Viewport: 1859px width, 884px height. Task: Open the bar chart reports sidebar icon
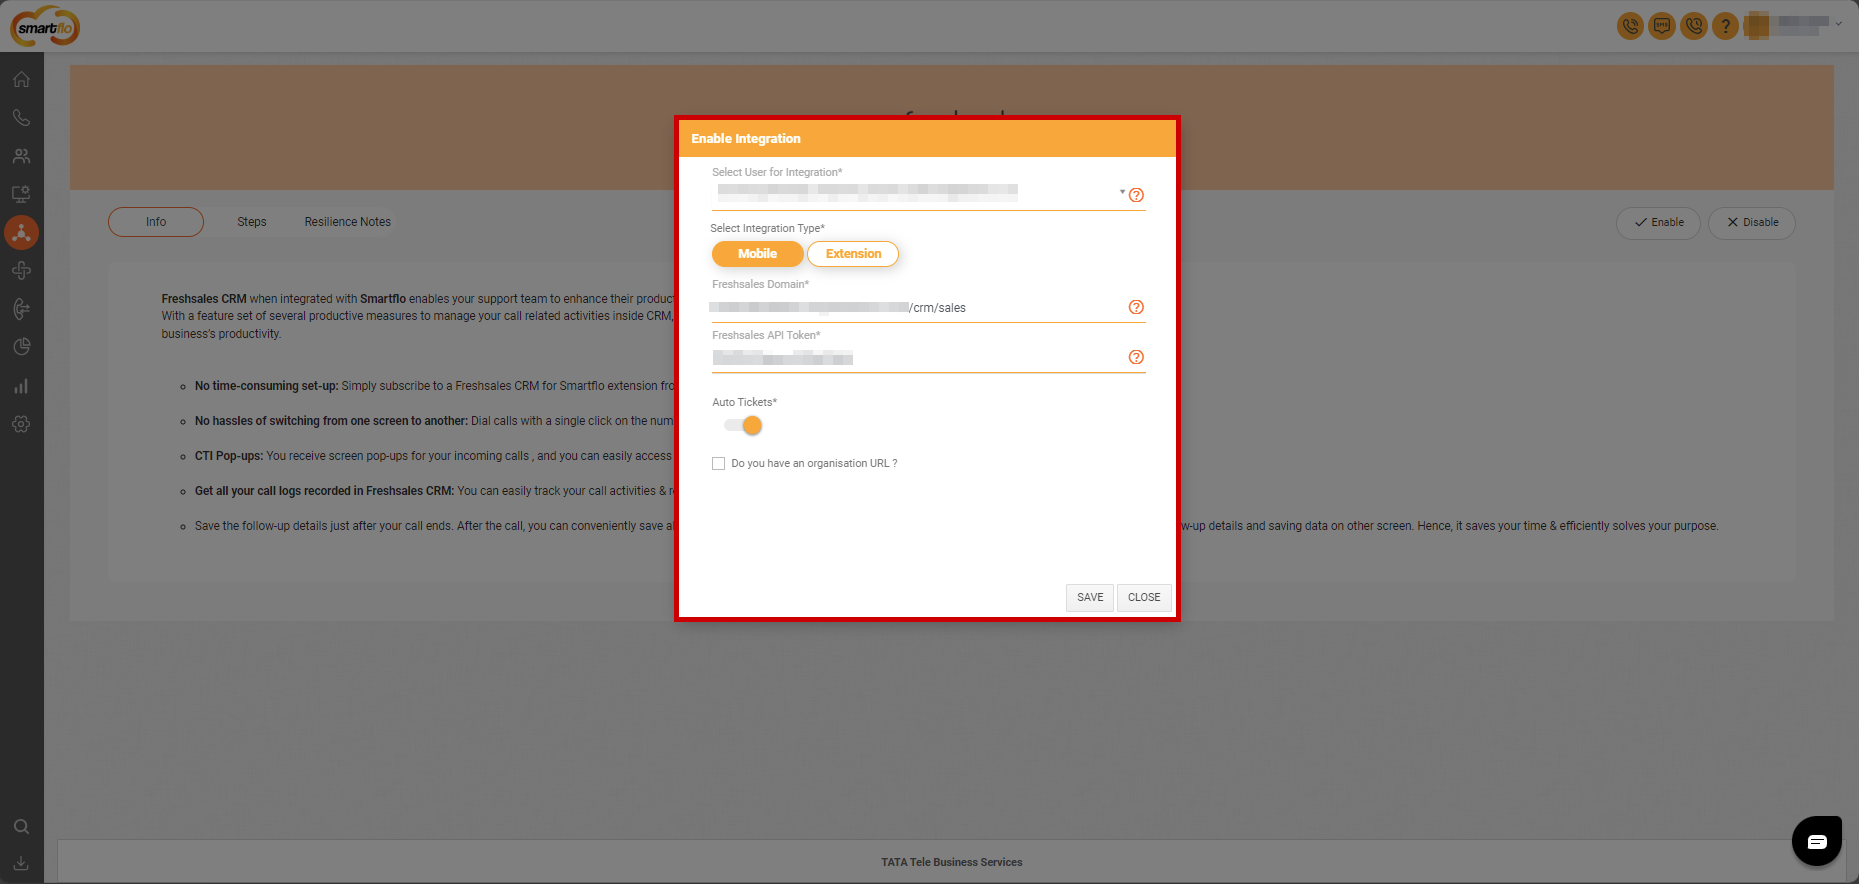(x=21, y=386)
